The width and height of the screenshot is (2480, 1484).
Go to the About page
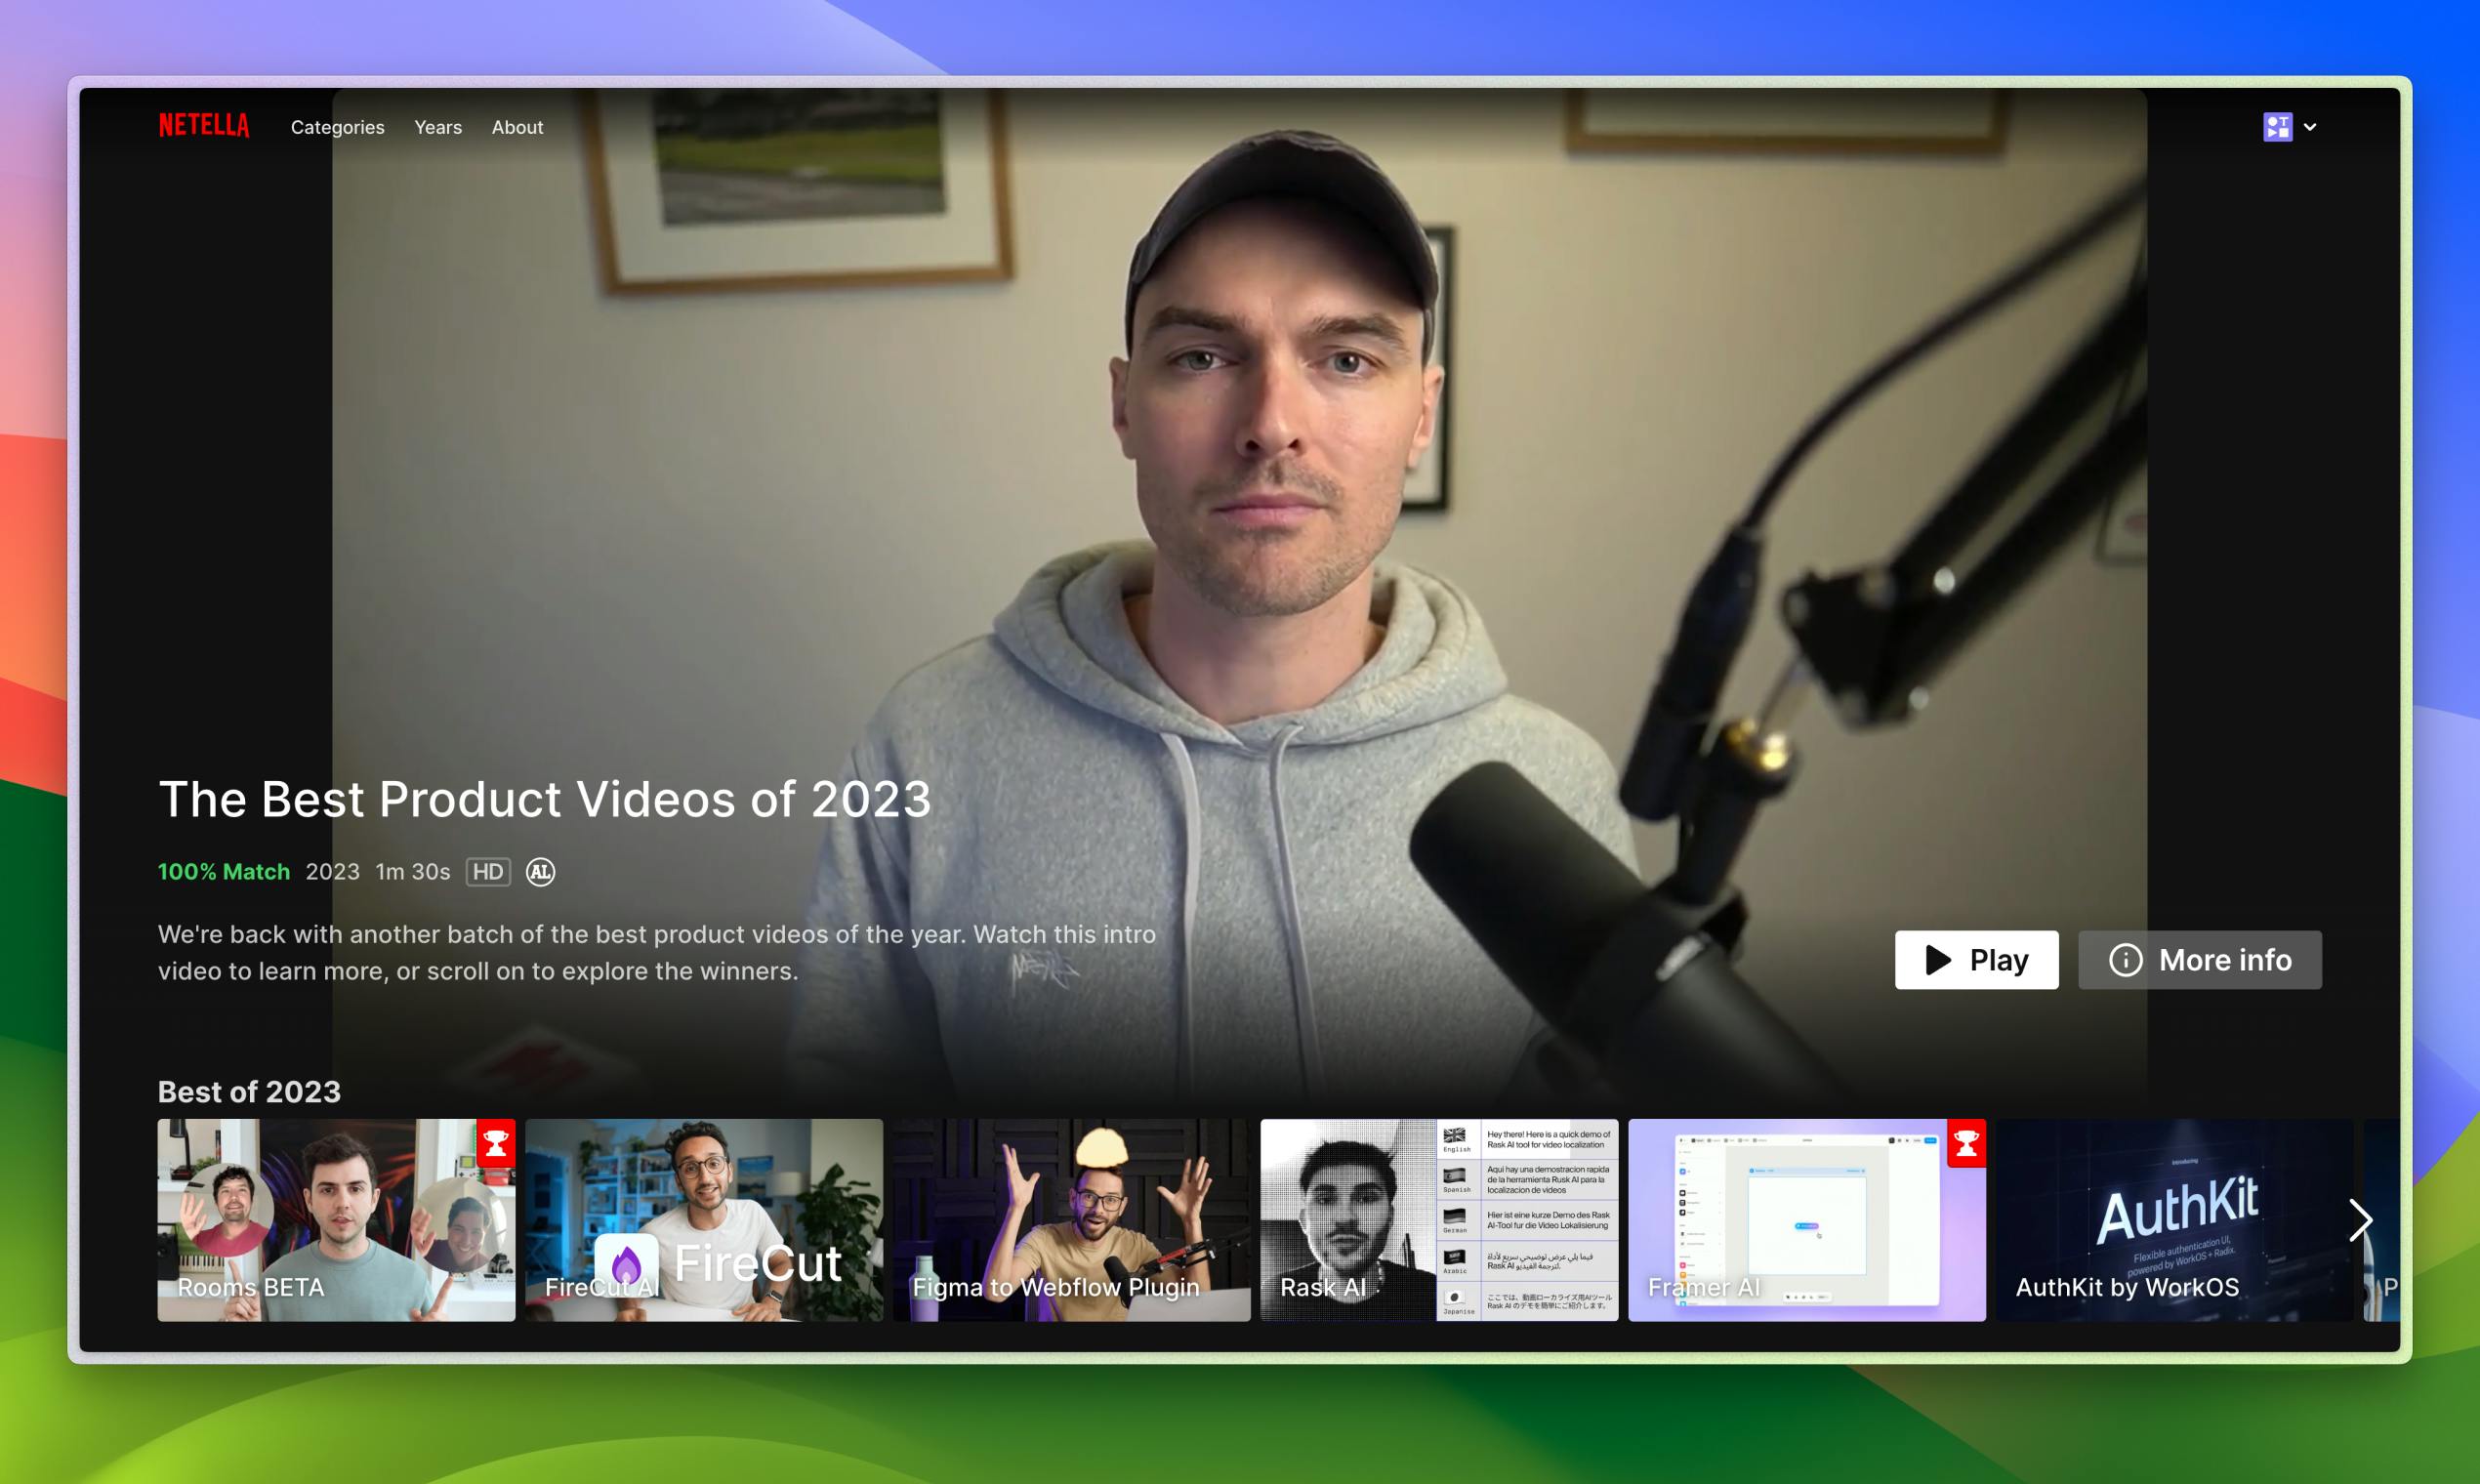(517, 127)
